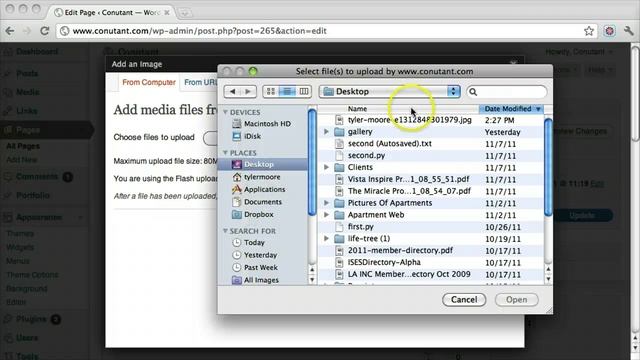Navigate forward in file dialog
640x360 pixels.
click(248, 91)
